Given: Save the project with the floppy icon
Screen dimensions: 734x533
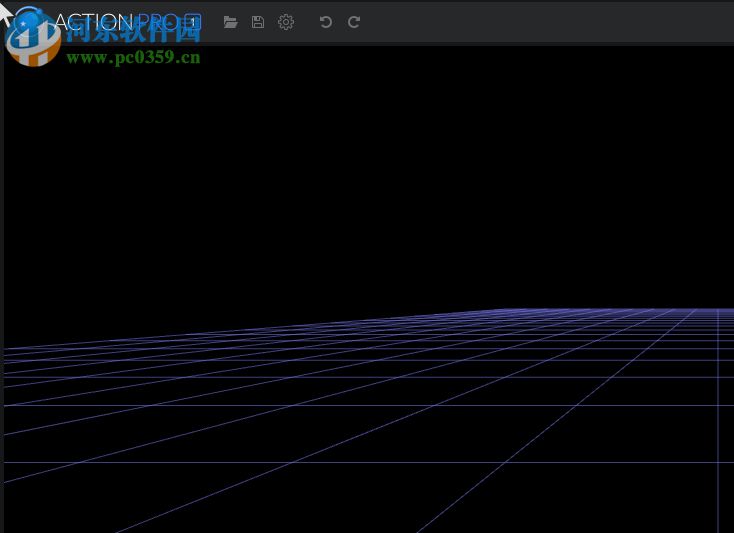Looking at the screenshot, I should (258, 22).
